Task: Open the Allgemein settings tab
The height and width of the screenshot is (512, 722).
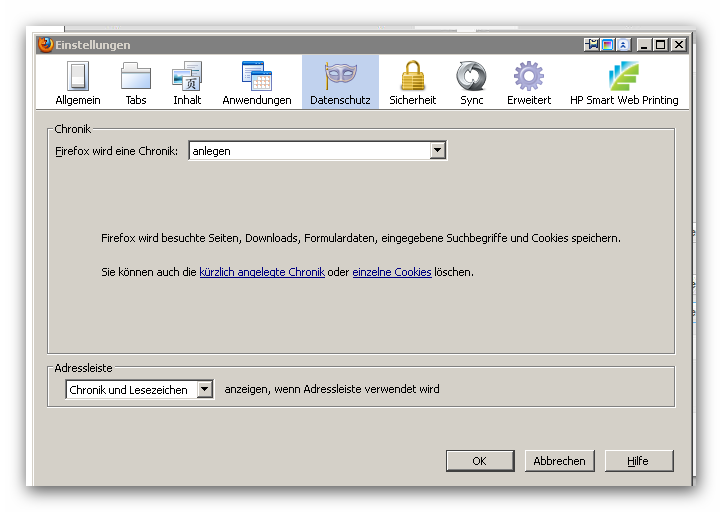Action: (78, 83)
